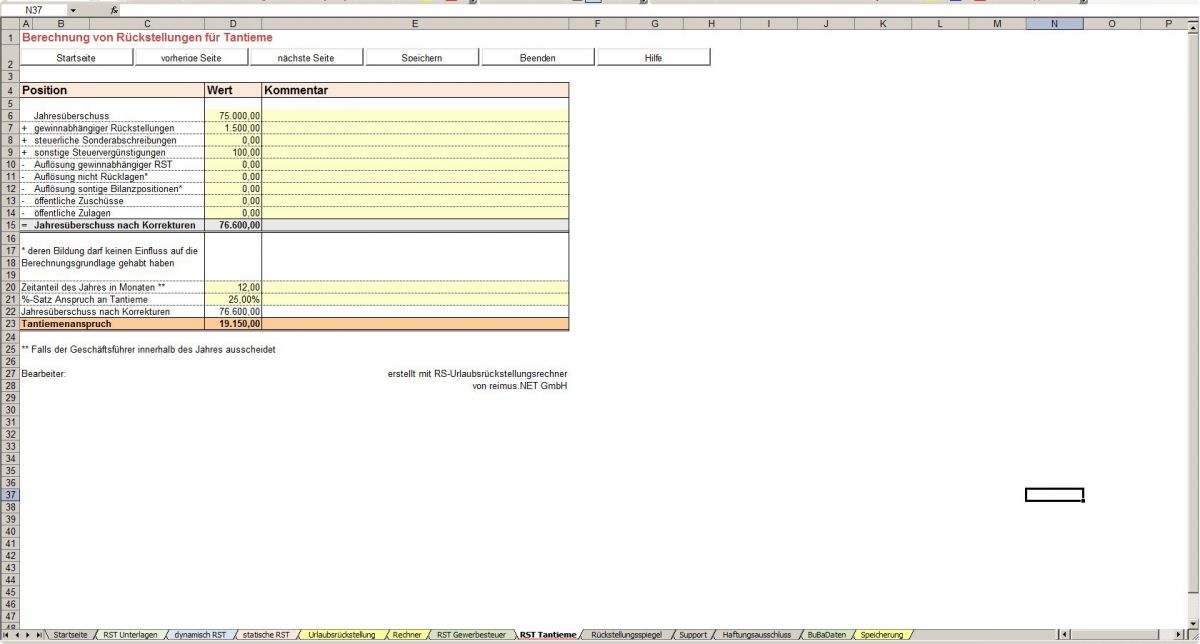1200x644 pixels.
Task: Select column E header
Action: pyautogui.click(x=415, y=23)
